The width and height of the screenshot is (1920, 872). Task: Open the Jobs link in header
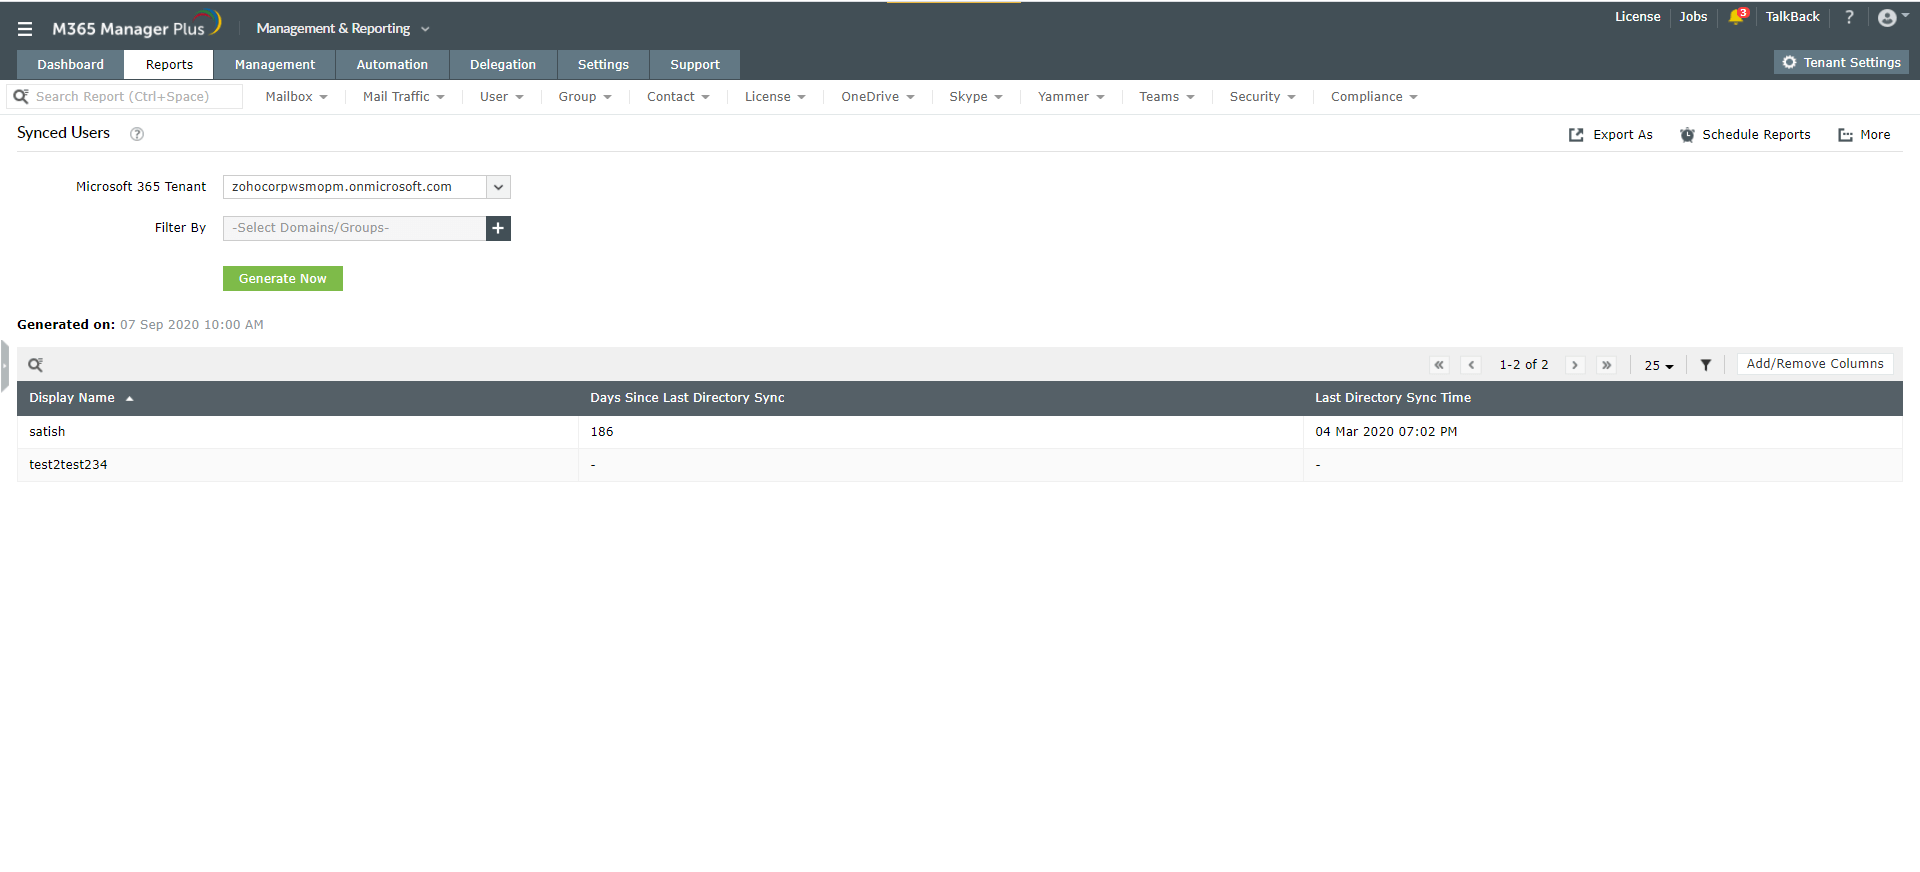[1693, 17]
